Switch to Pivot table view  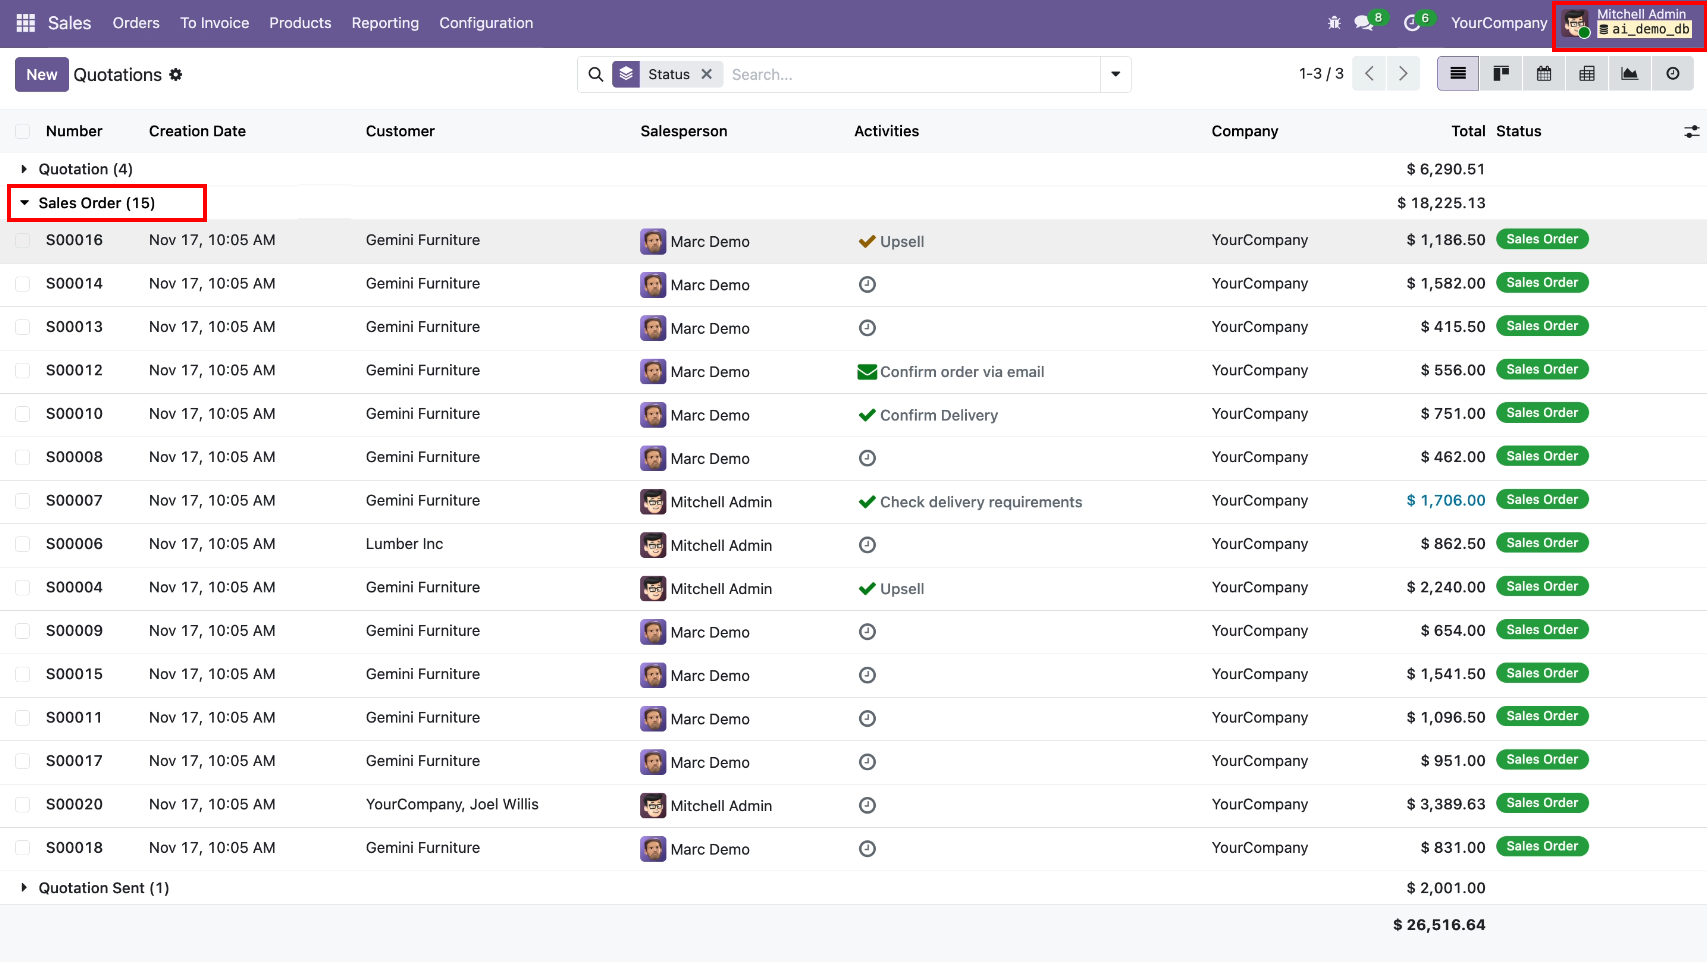click(1587, 74)
